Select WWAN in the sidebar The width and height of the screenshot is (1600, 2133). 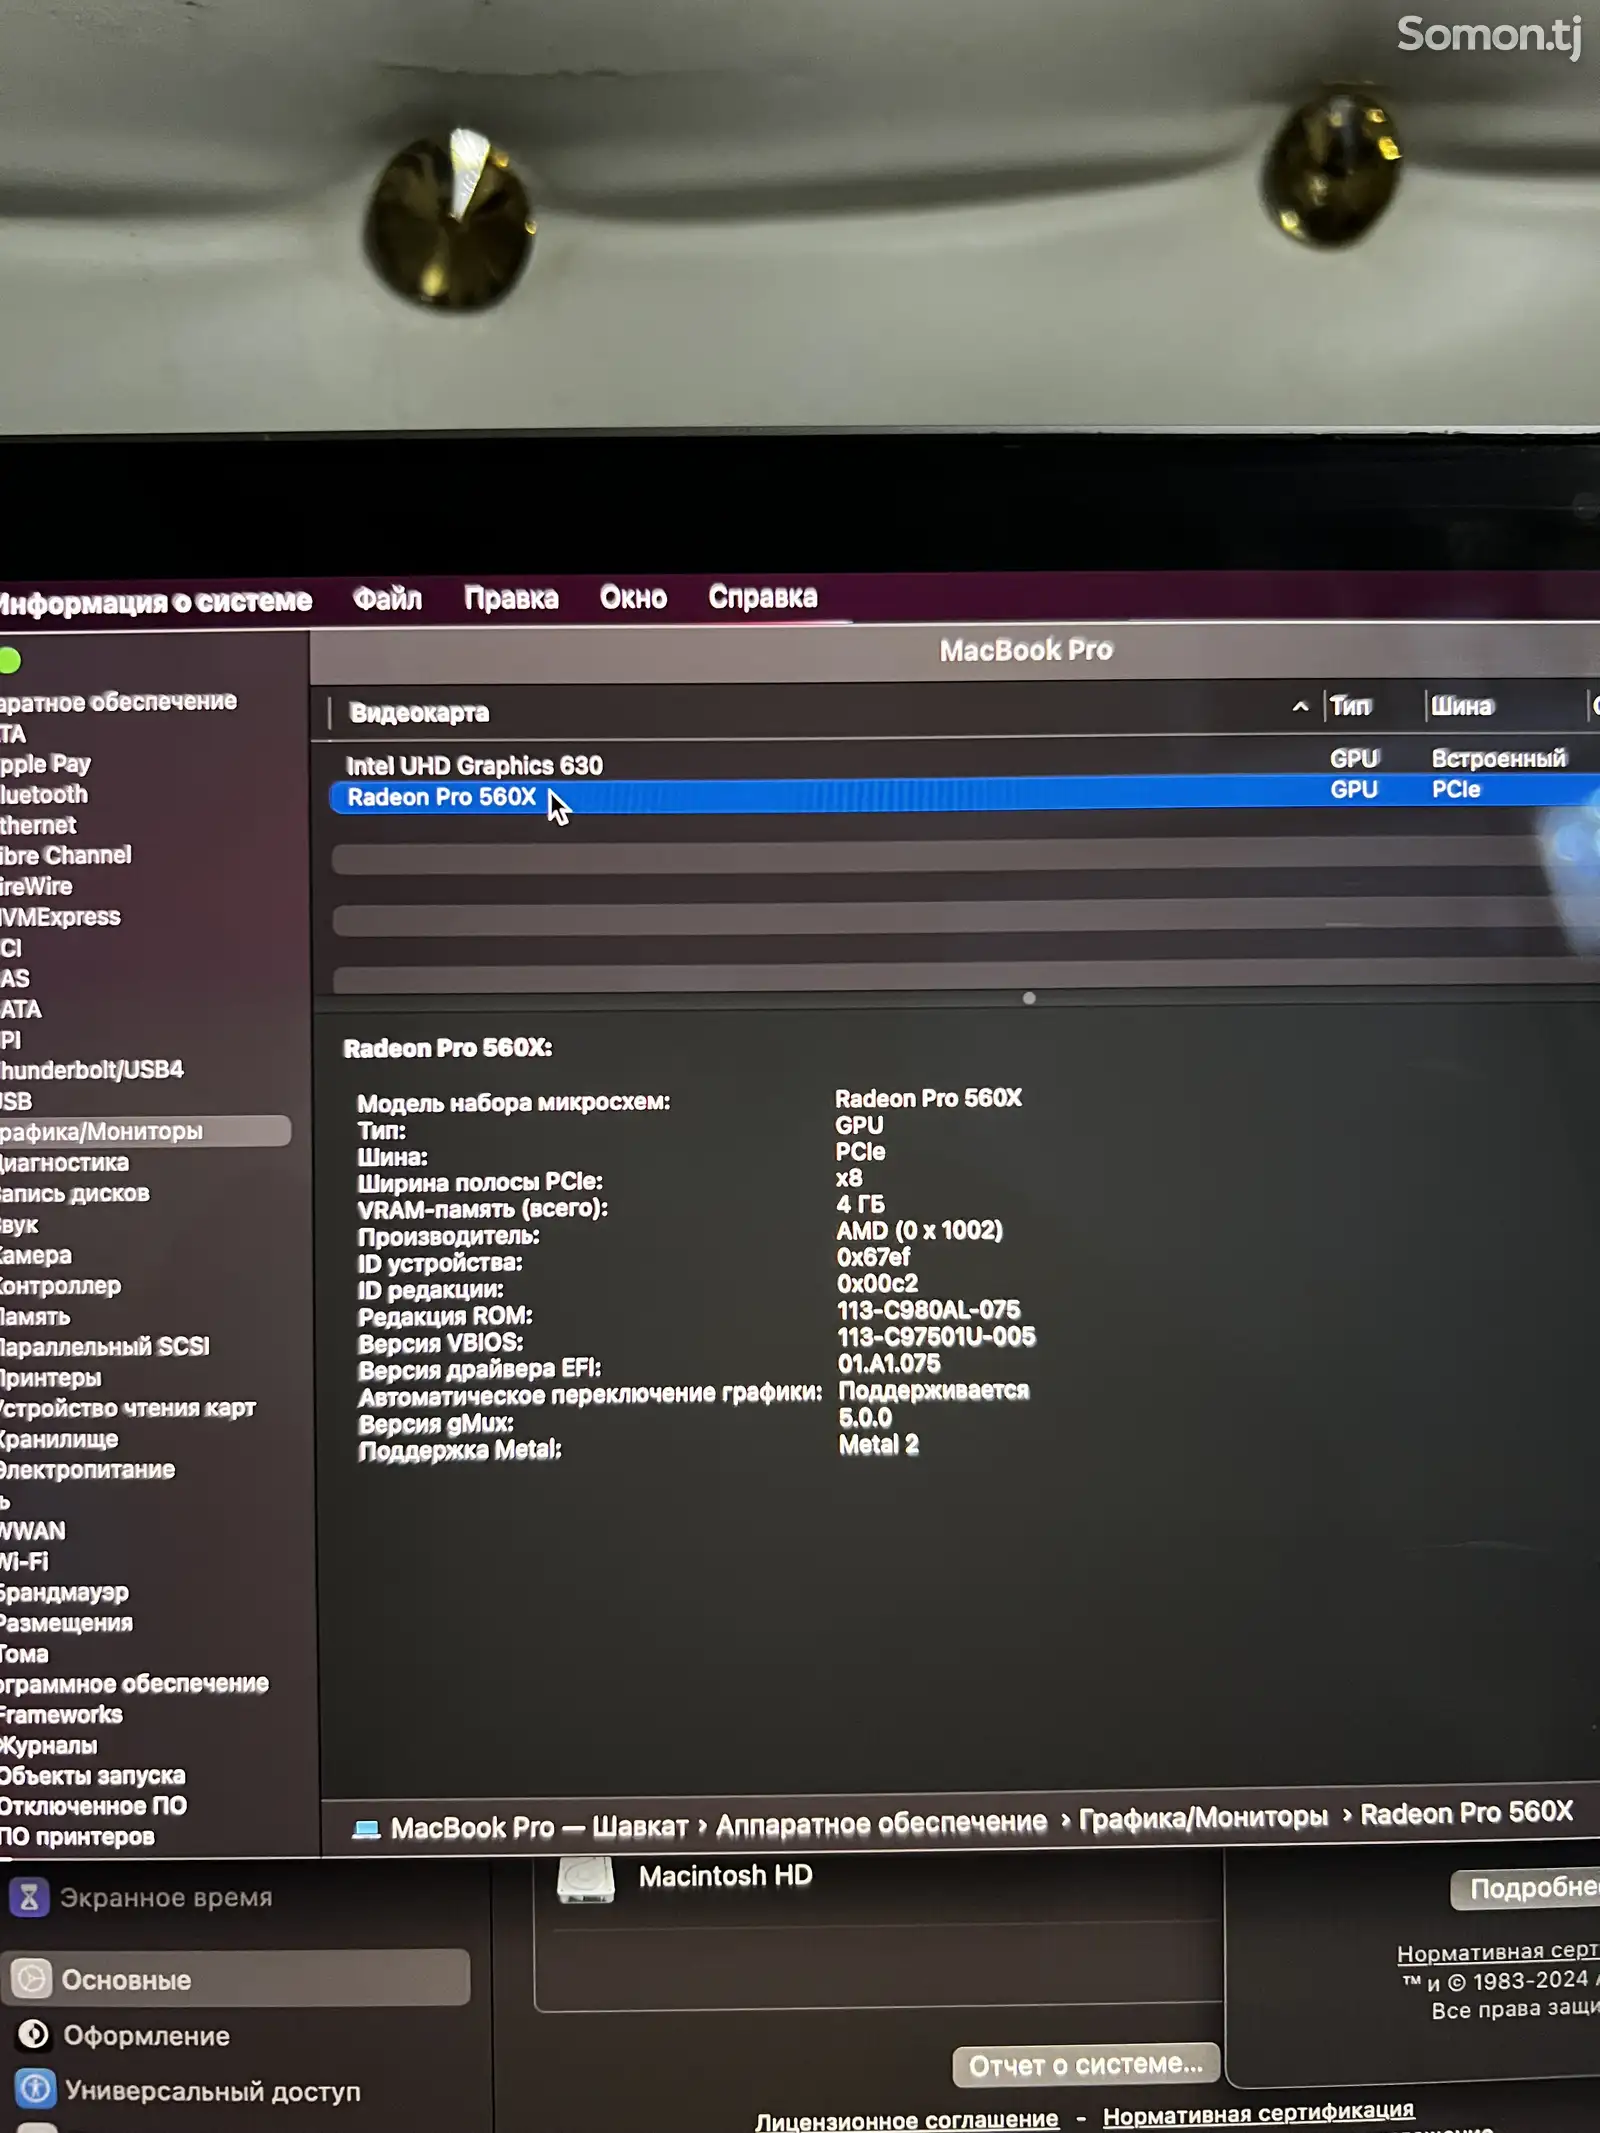(33, 1531)
